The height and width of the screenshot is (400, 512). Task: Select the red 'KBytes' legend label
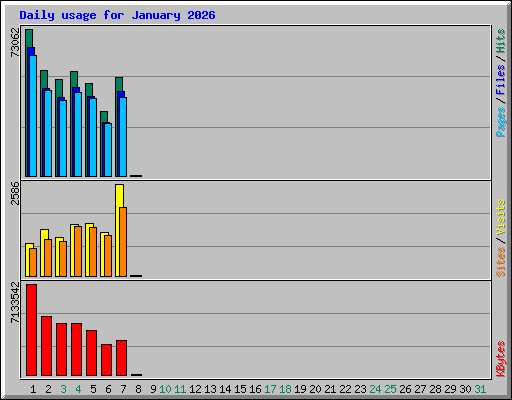click(x=501, y=359)
